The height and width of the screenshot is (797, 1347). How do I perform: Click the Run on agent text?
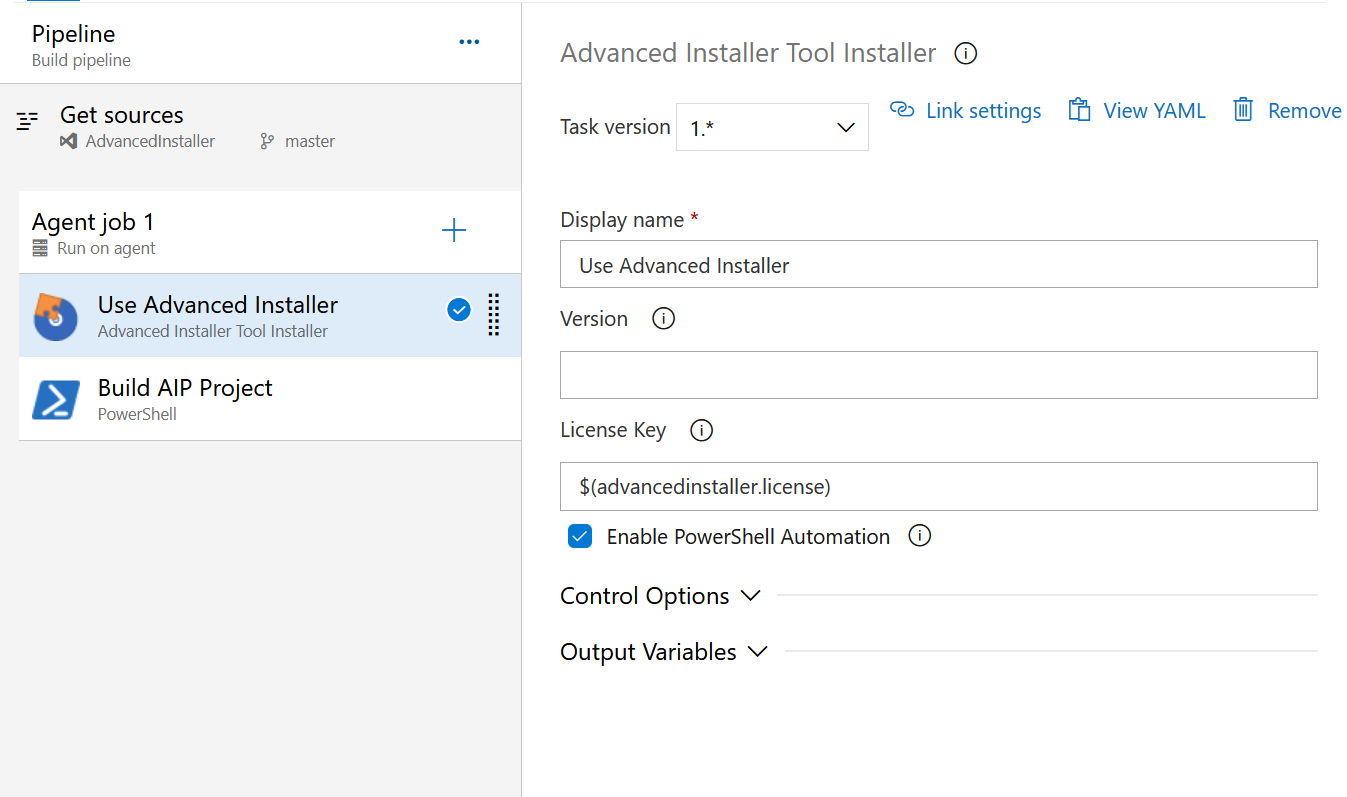(x=106, y=248)
